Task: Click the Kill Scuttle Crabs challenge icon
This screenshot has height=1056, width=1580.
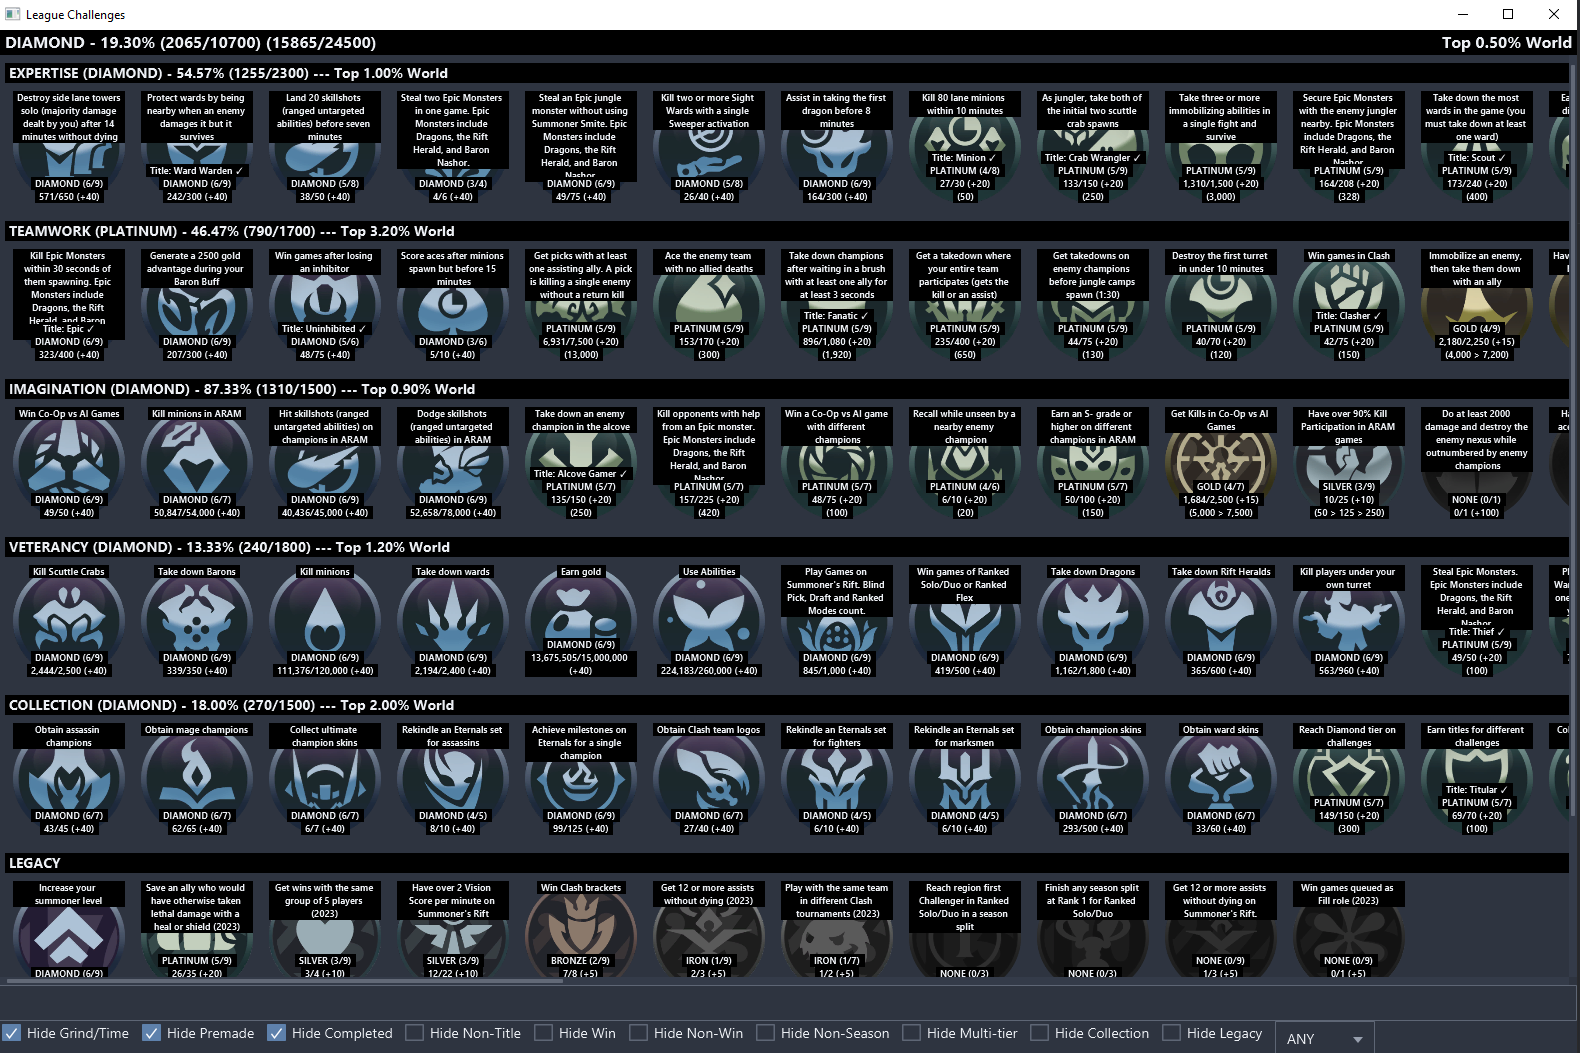Action: point(69,621)
